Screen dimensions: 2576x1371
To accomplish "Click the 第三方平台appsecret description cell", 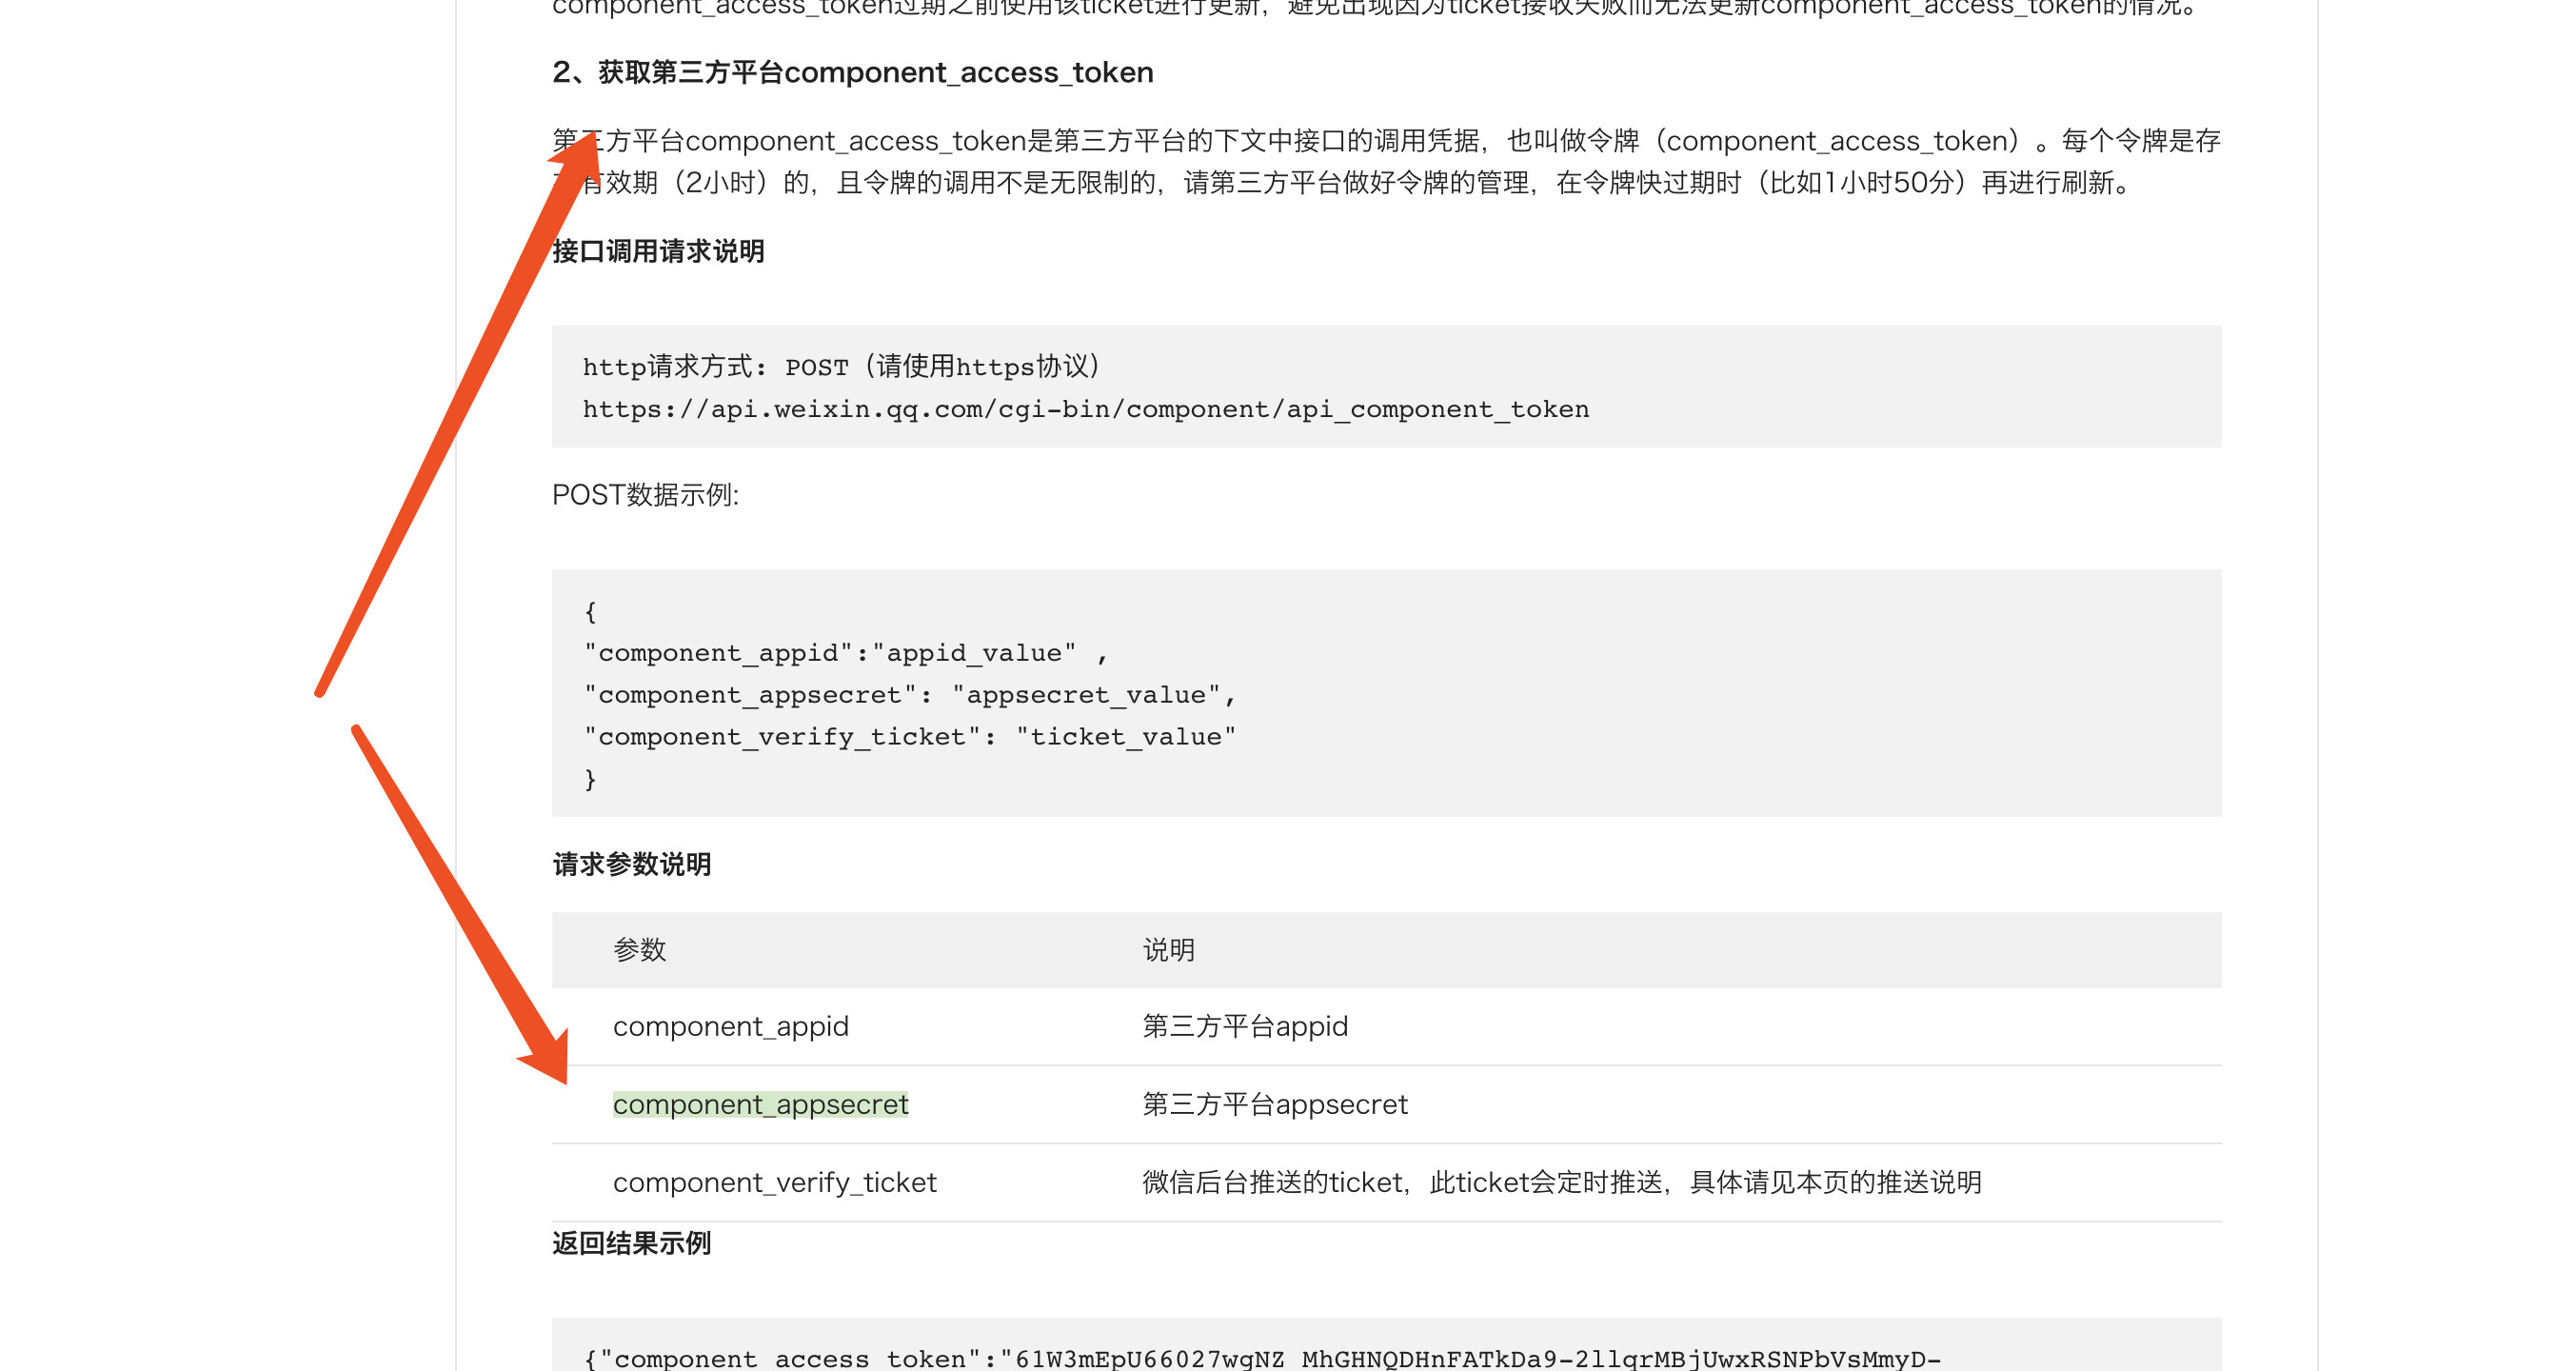I will coord(1274,1104).
